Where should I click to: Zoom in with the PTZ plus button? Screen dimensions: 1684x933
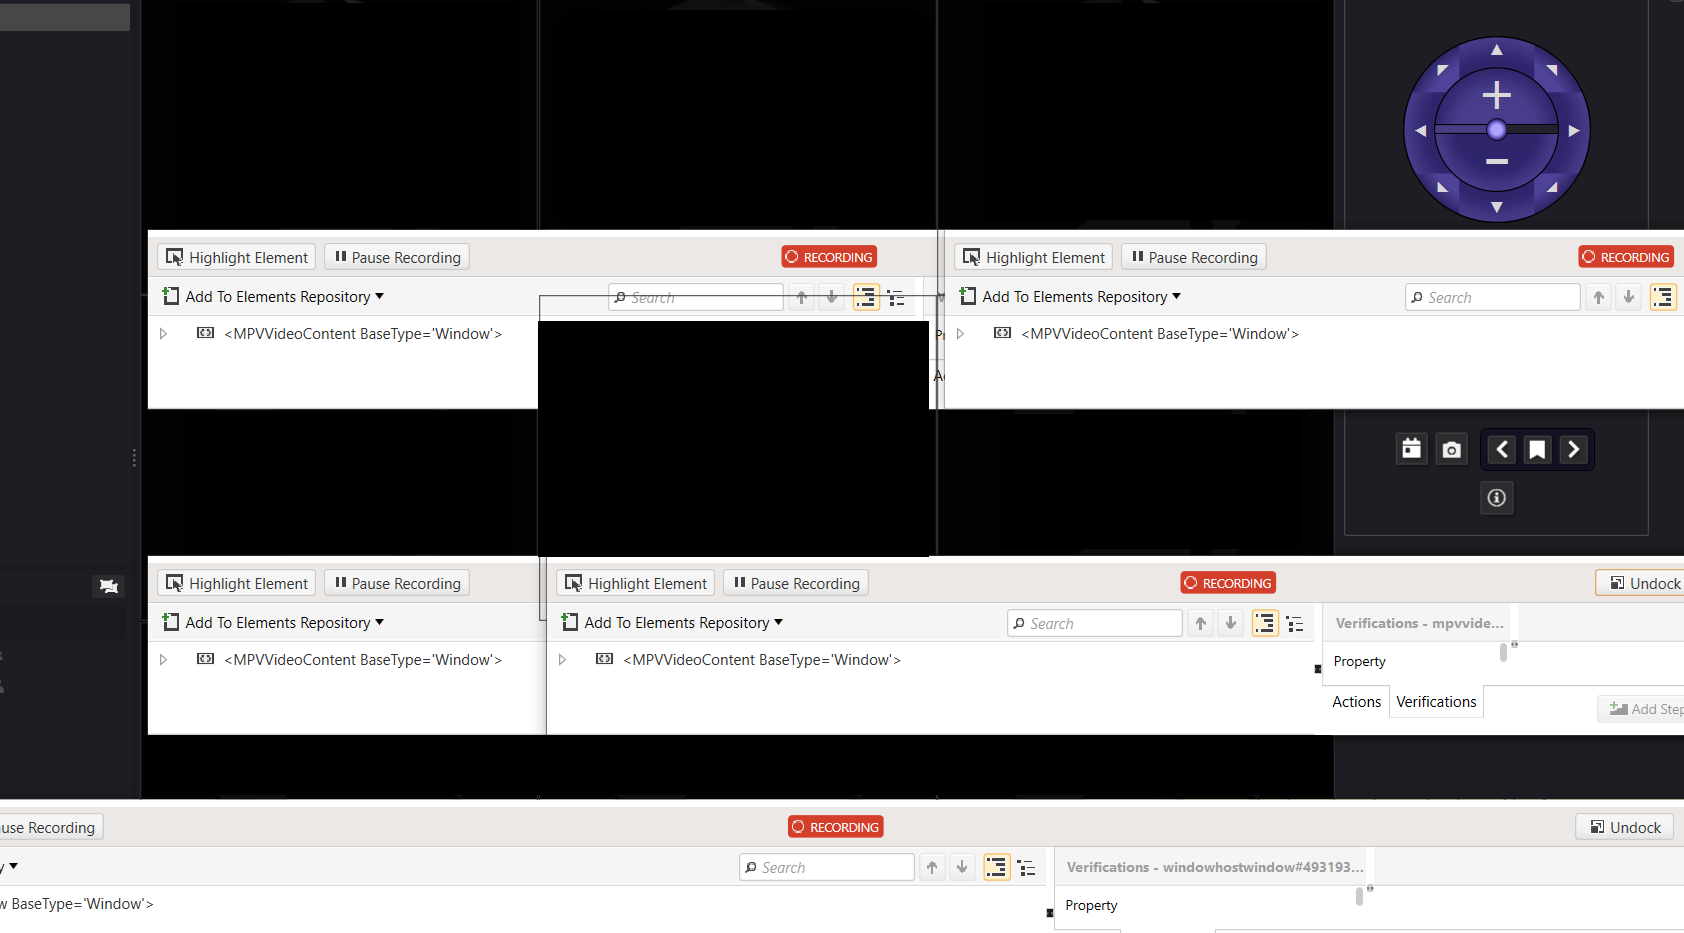coord(1496,96)
